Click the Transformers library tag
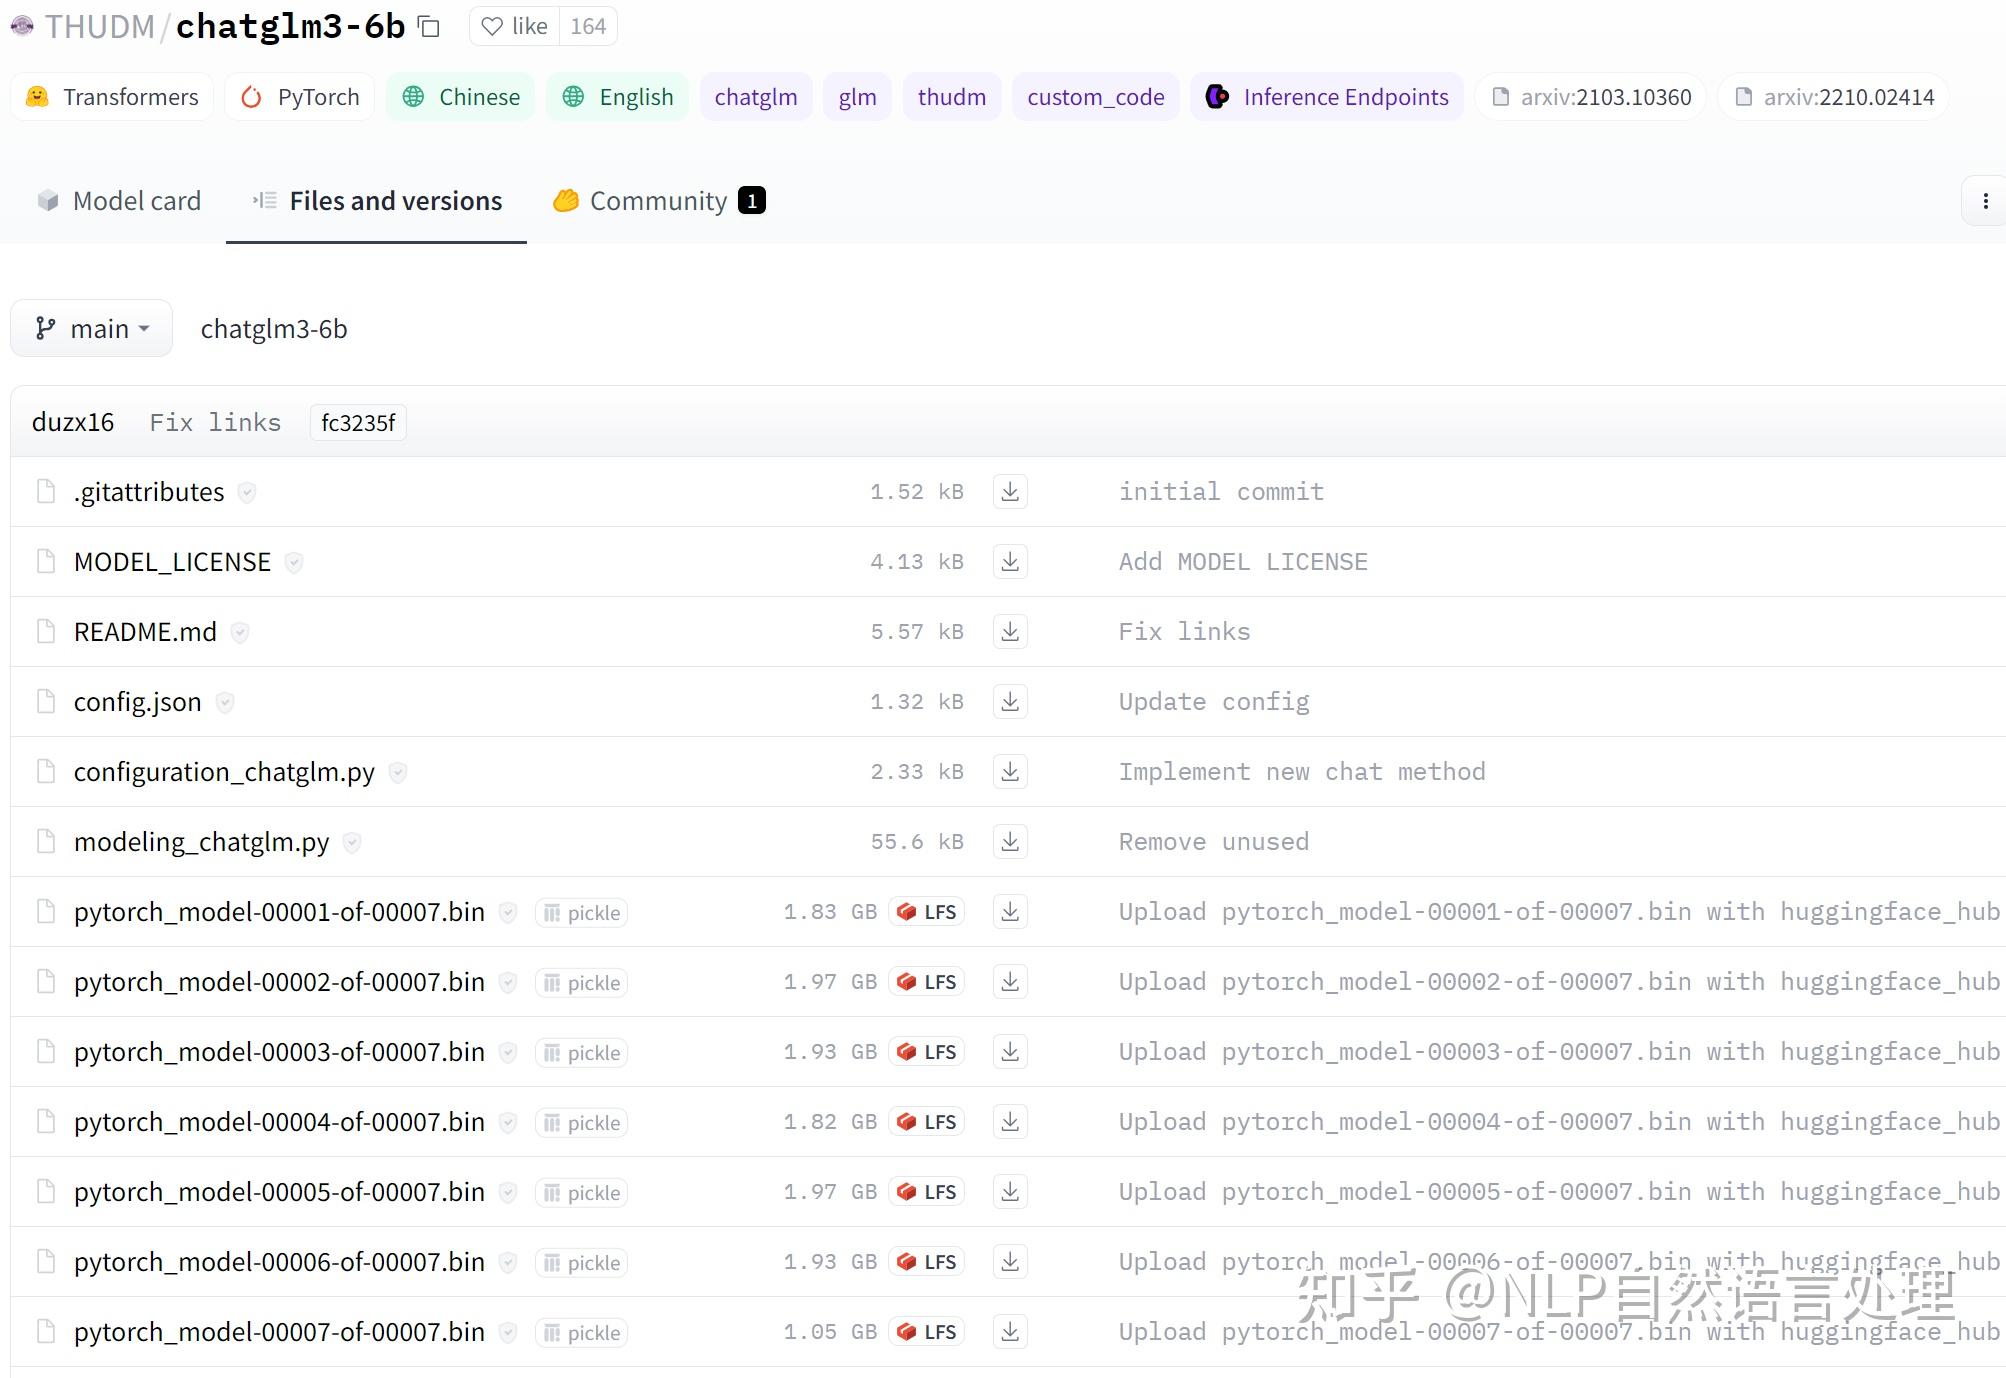The width and height of the screenshot is (2006, 1378). coord(112,96)
